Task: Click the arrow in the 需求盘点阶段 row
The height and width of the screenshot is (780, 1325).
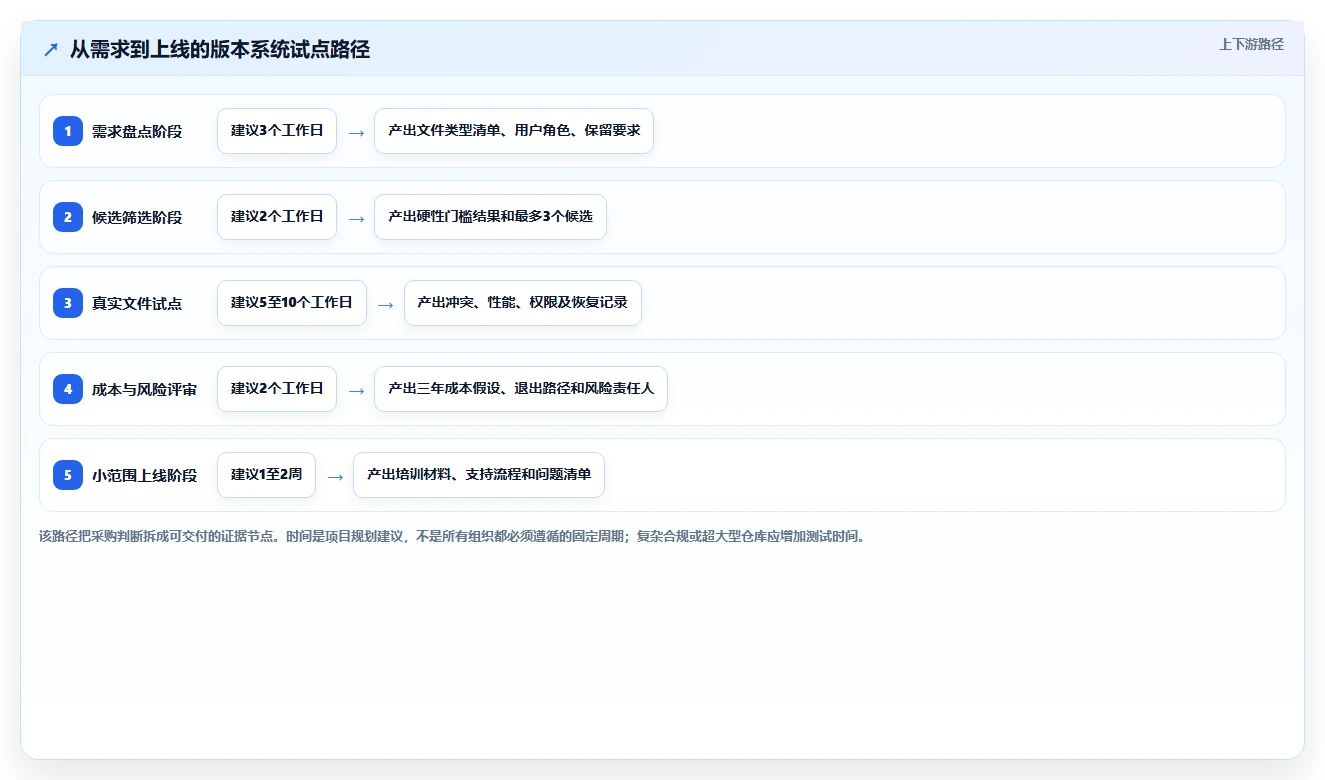Action: point(356,132)
